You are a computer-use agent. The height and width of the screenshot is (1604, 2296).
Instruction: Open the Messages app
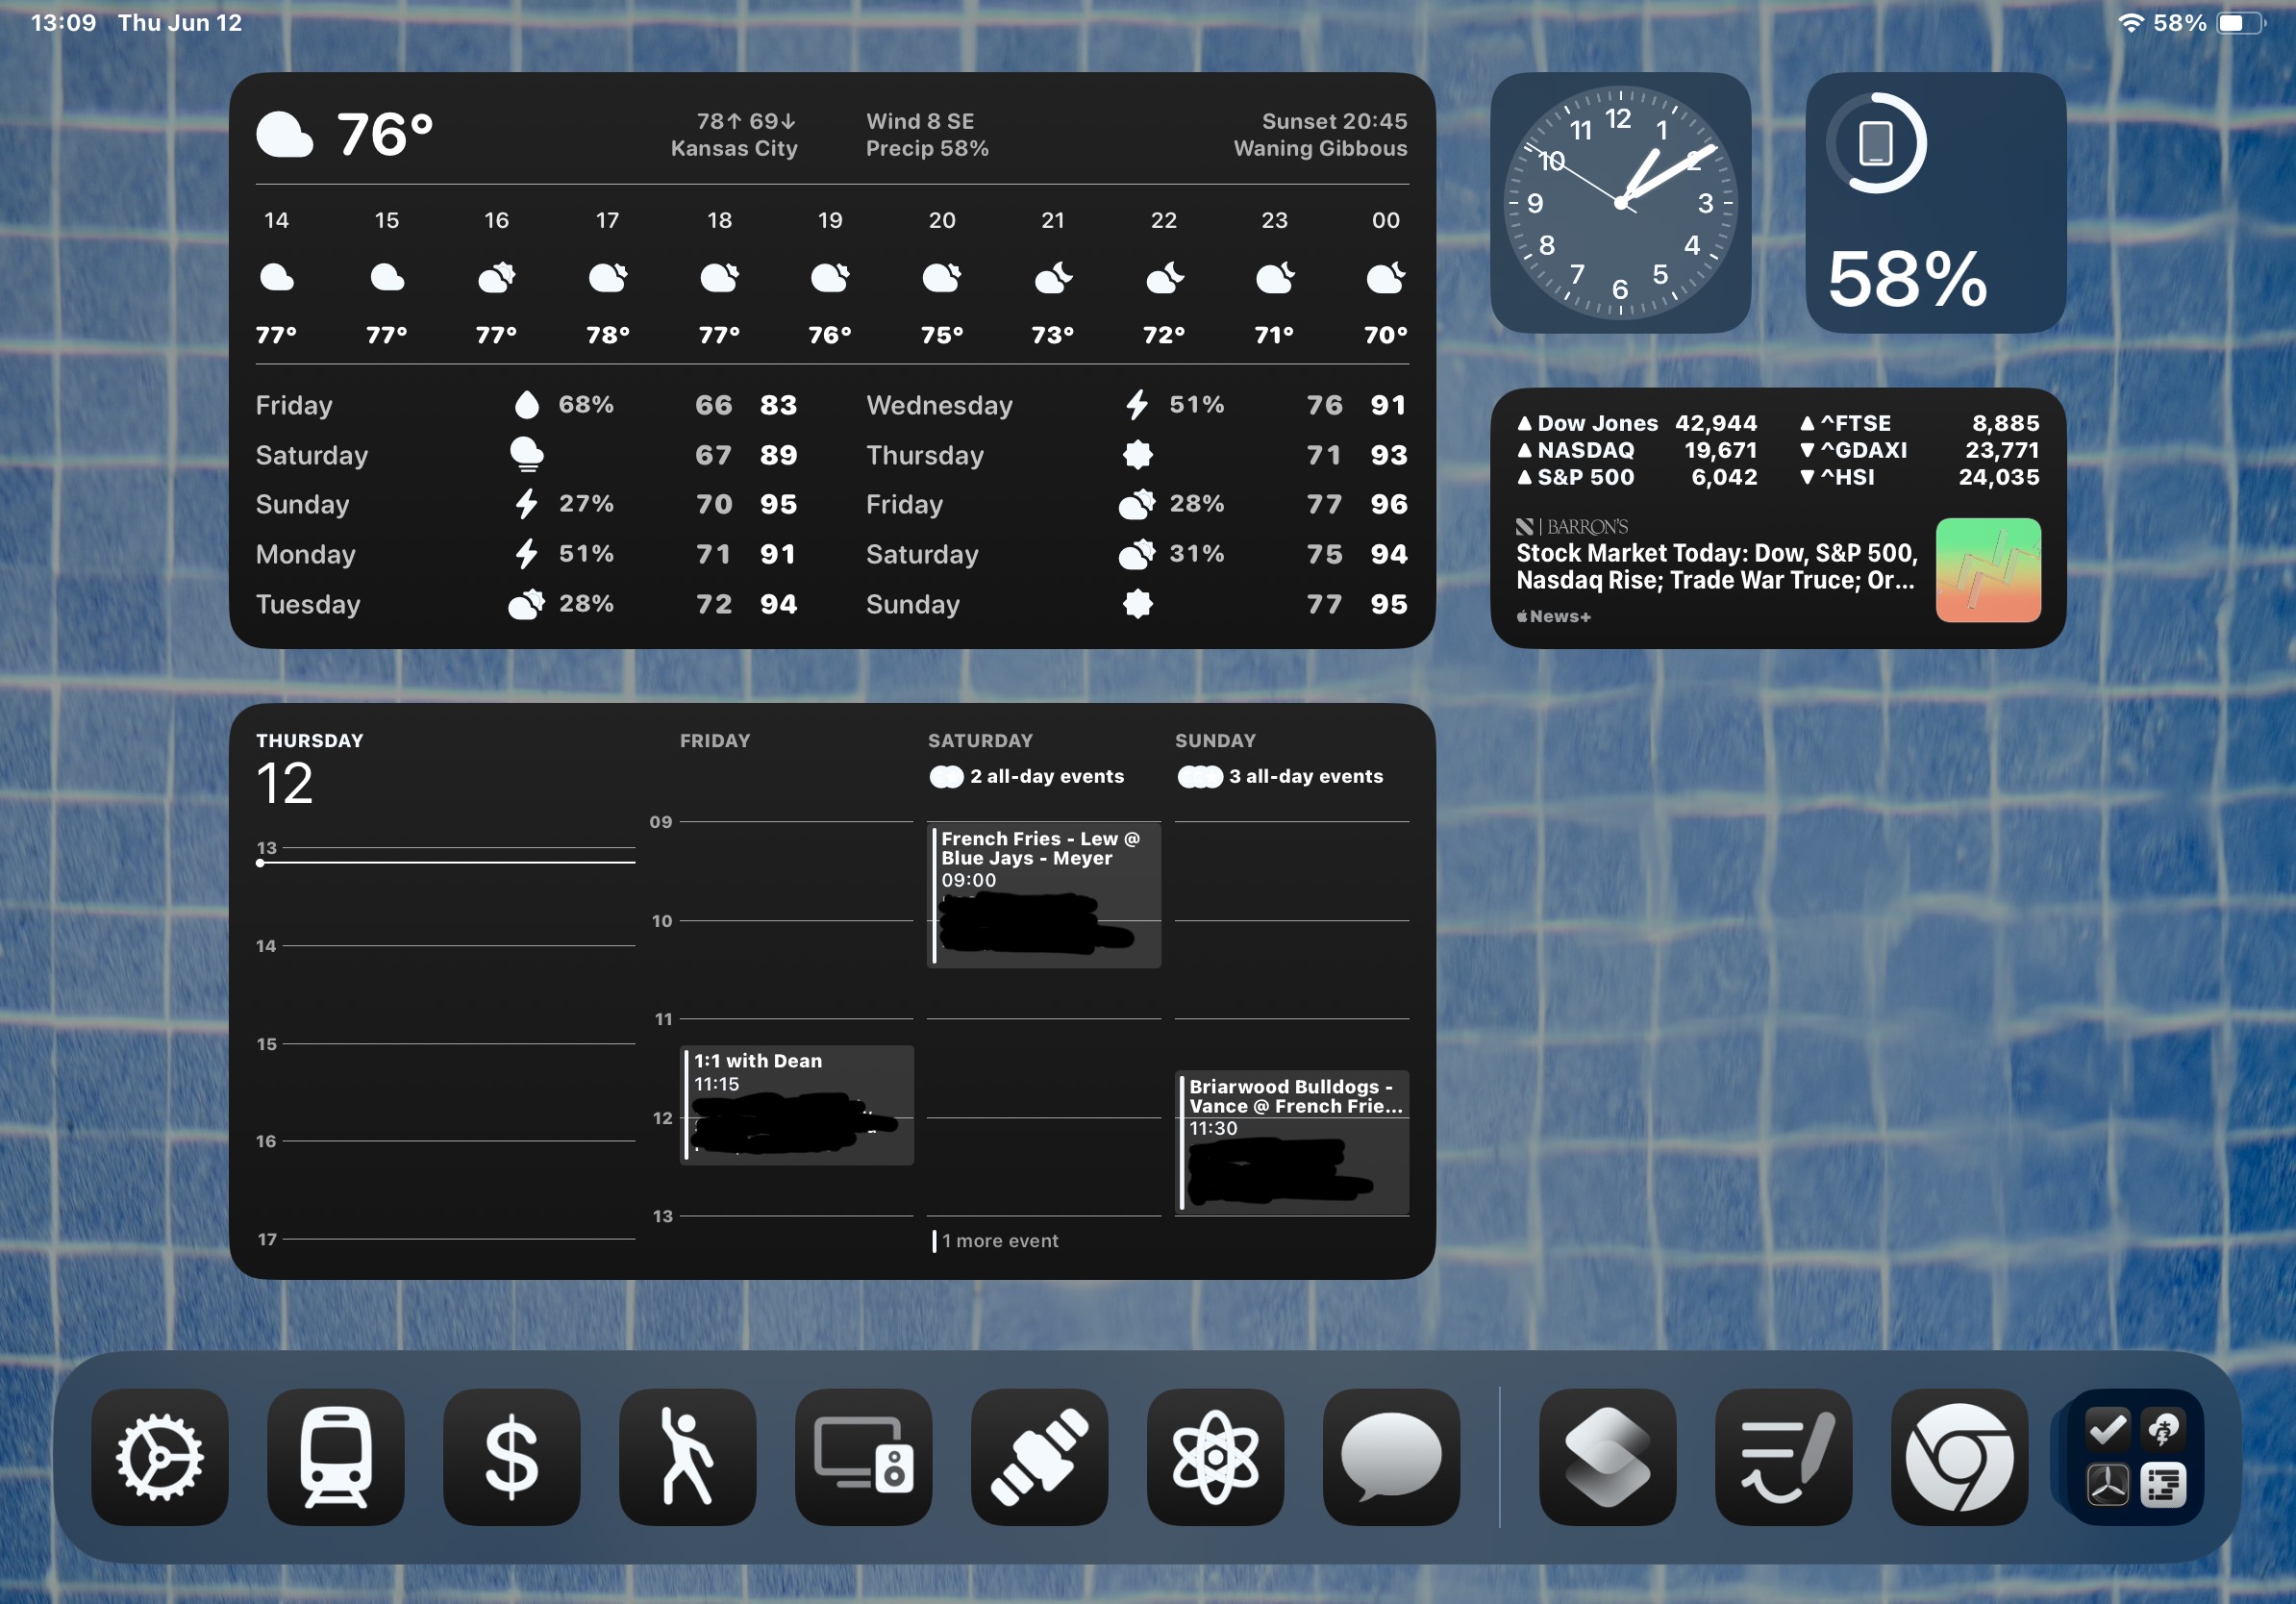[x=1392, y=1457]
